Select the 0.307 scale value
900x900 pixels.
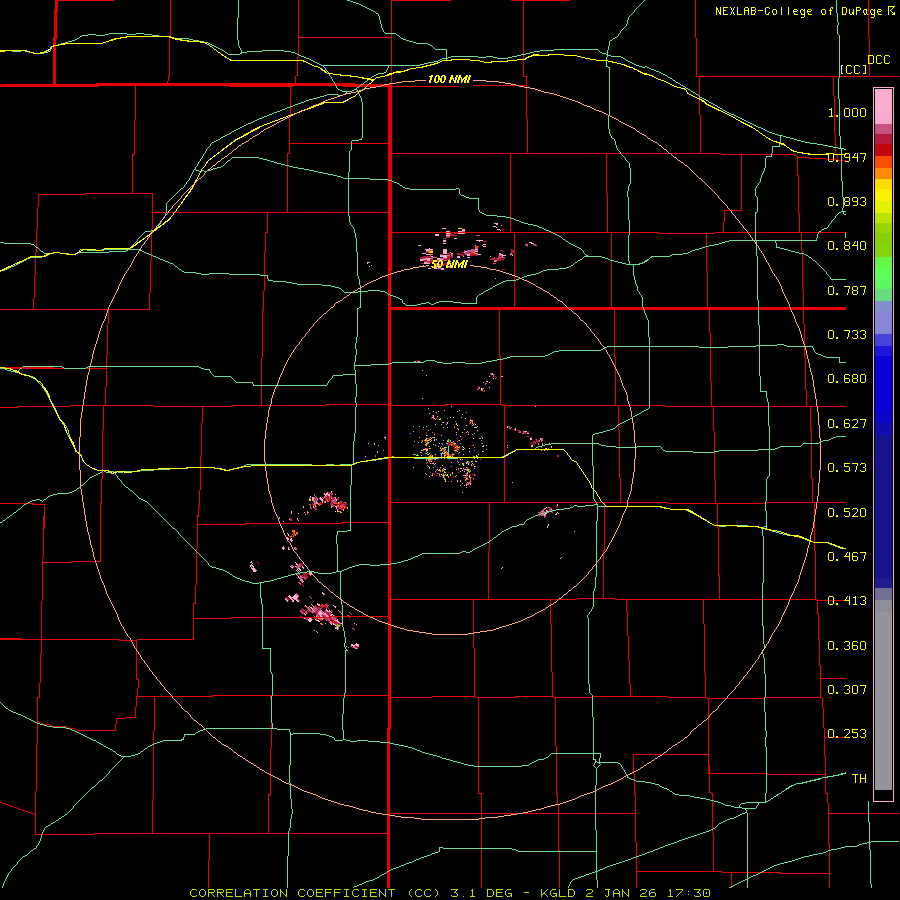[x=847, y=690]
